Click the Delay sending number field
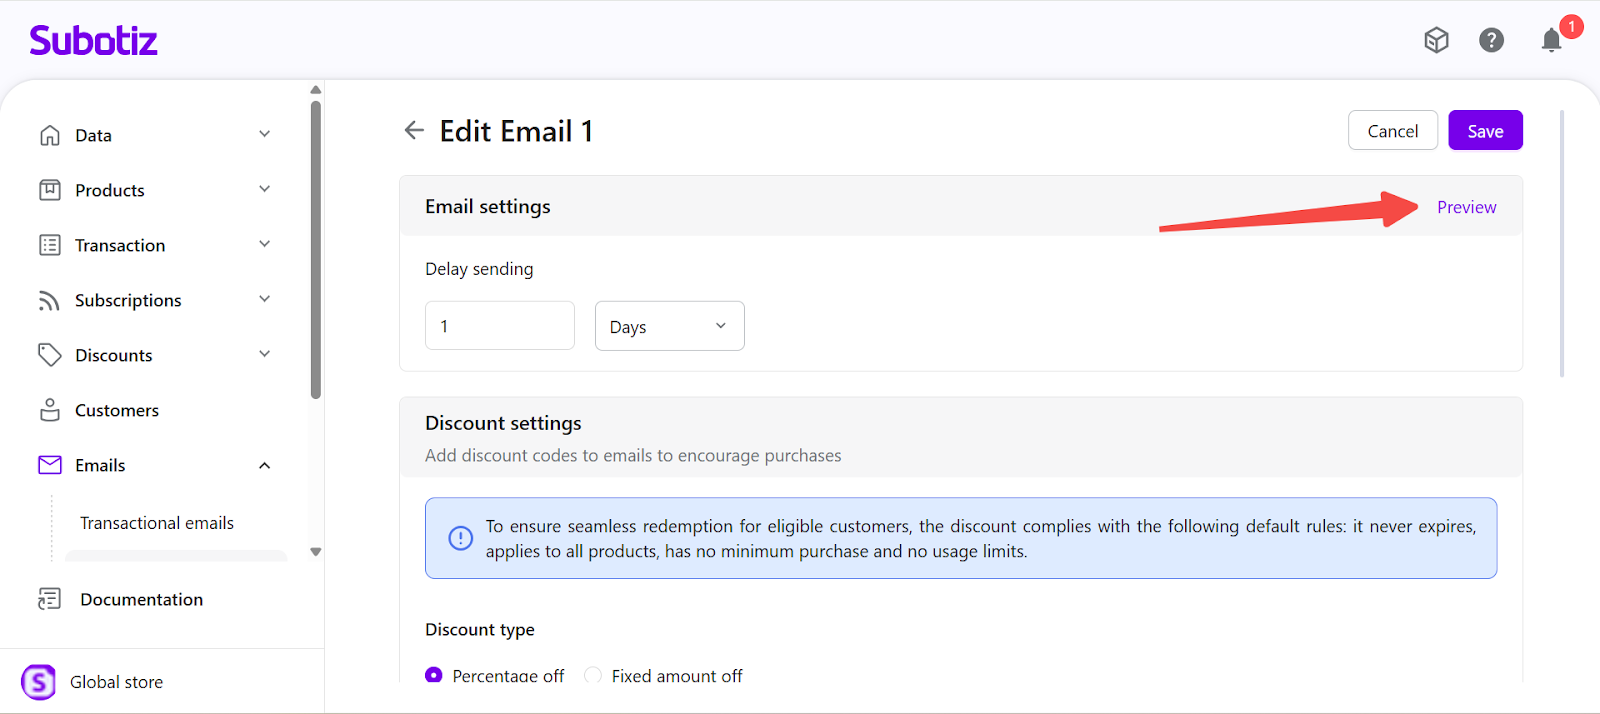 click(499, 326)
